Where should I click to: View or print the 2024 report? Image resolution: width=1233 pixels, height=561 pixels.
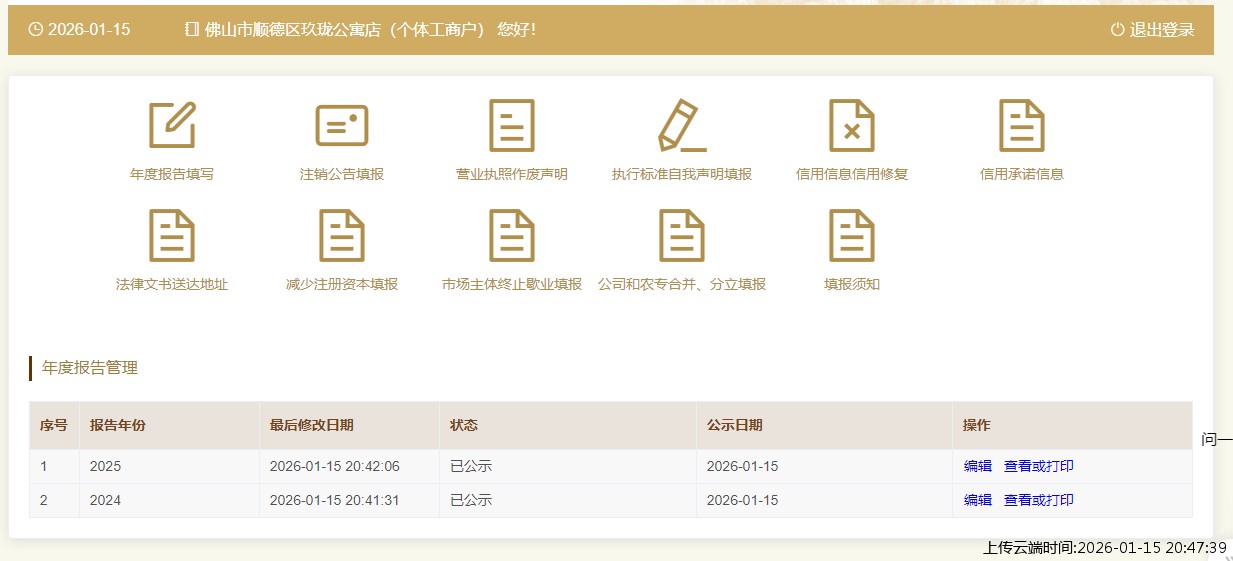tap(1038, 500)
